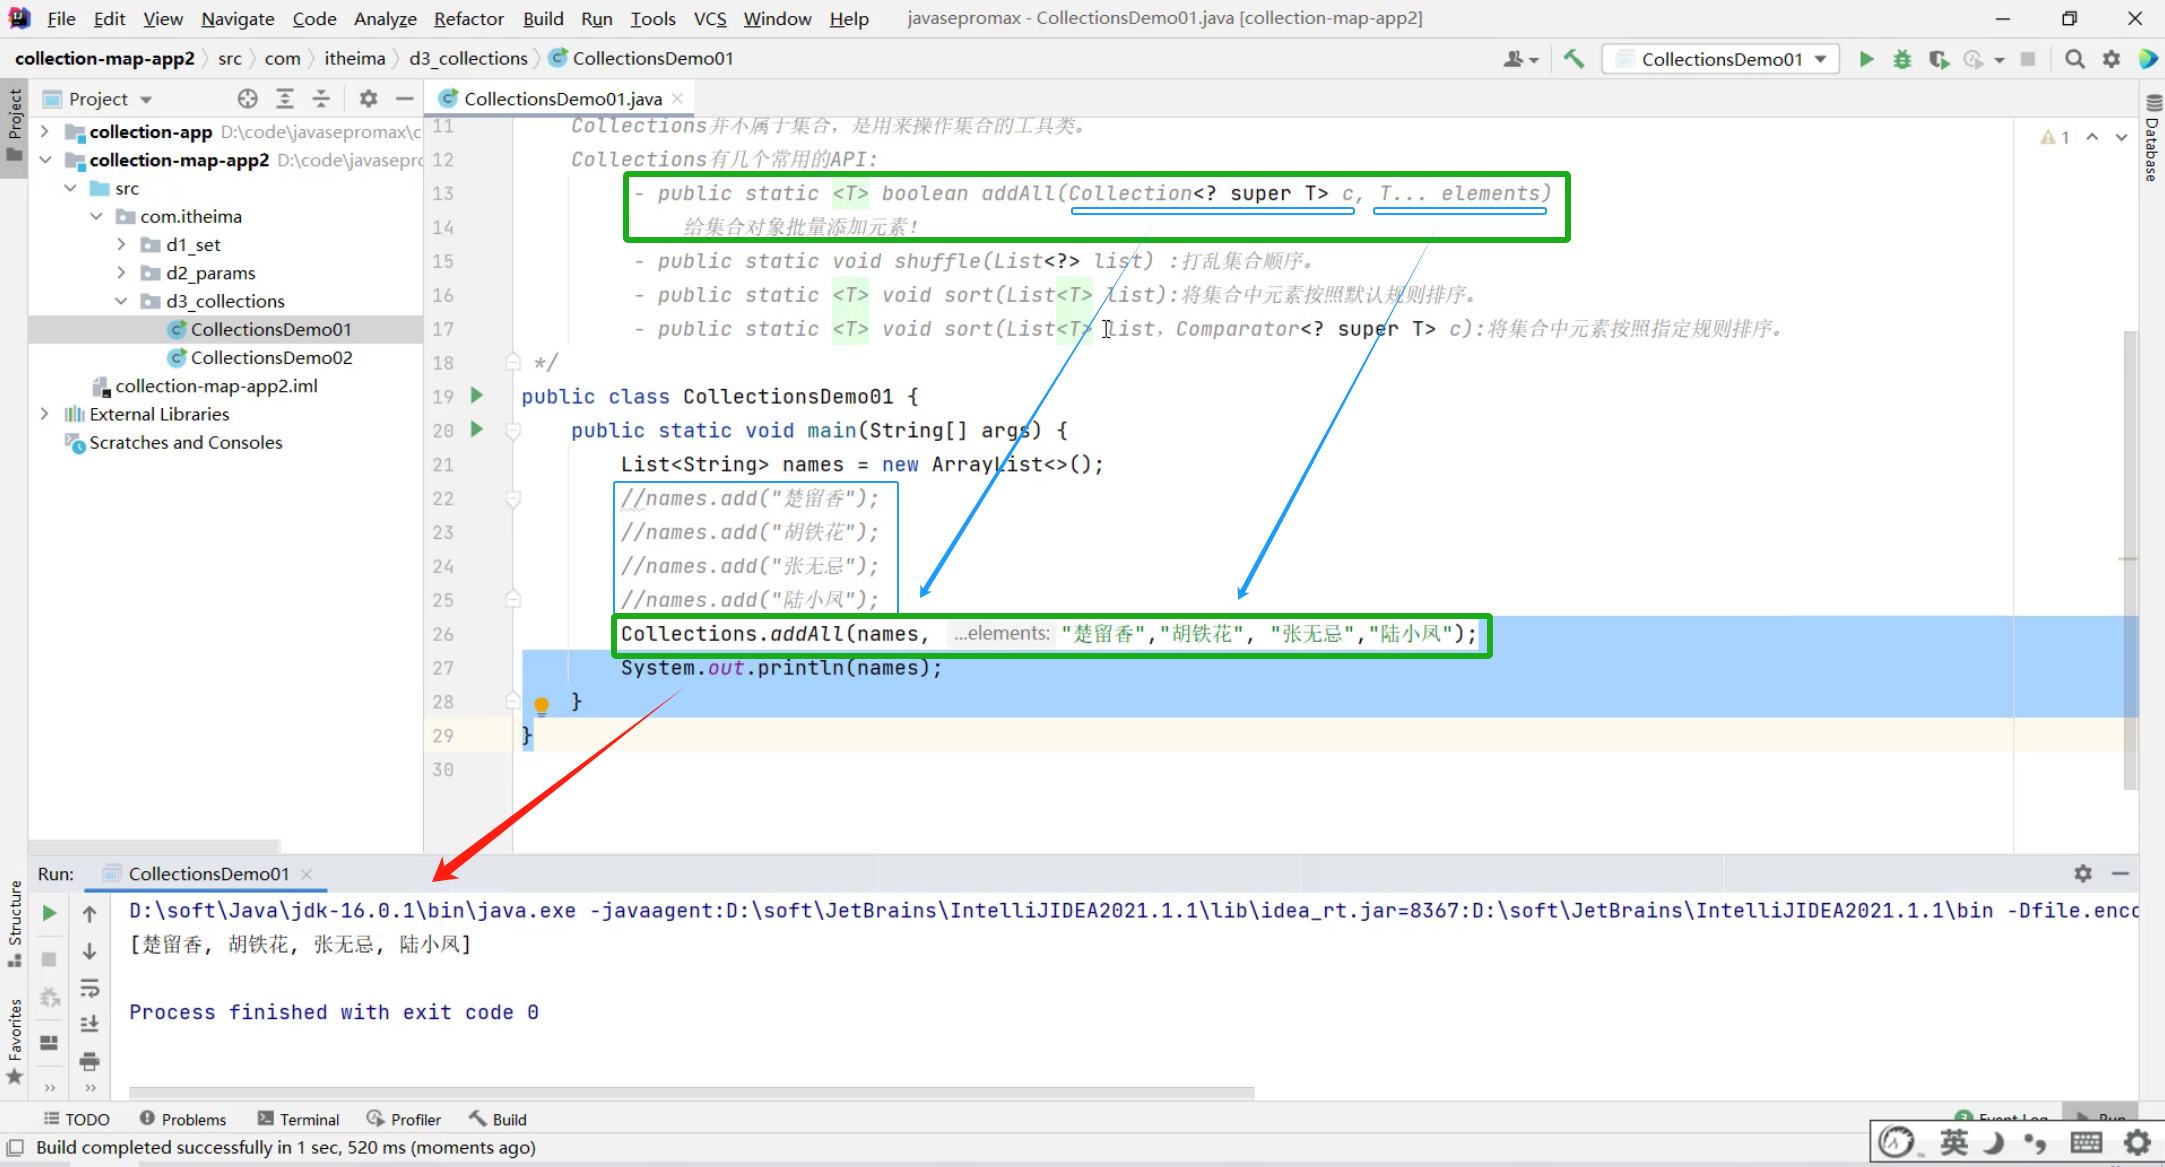
Task: Click the Project panel locate target icon
Action: pyautogui.click(x=247, y=98)
